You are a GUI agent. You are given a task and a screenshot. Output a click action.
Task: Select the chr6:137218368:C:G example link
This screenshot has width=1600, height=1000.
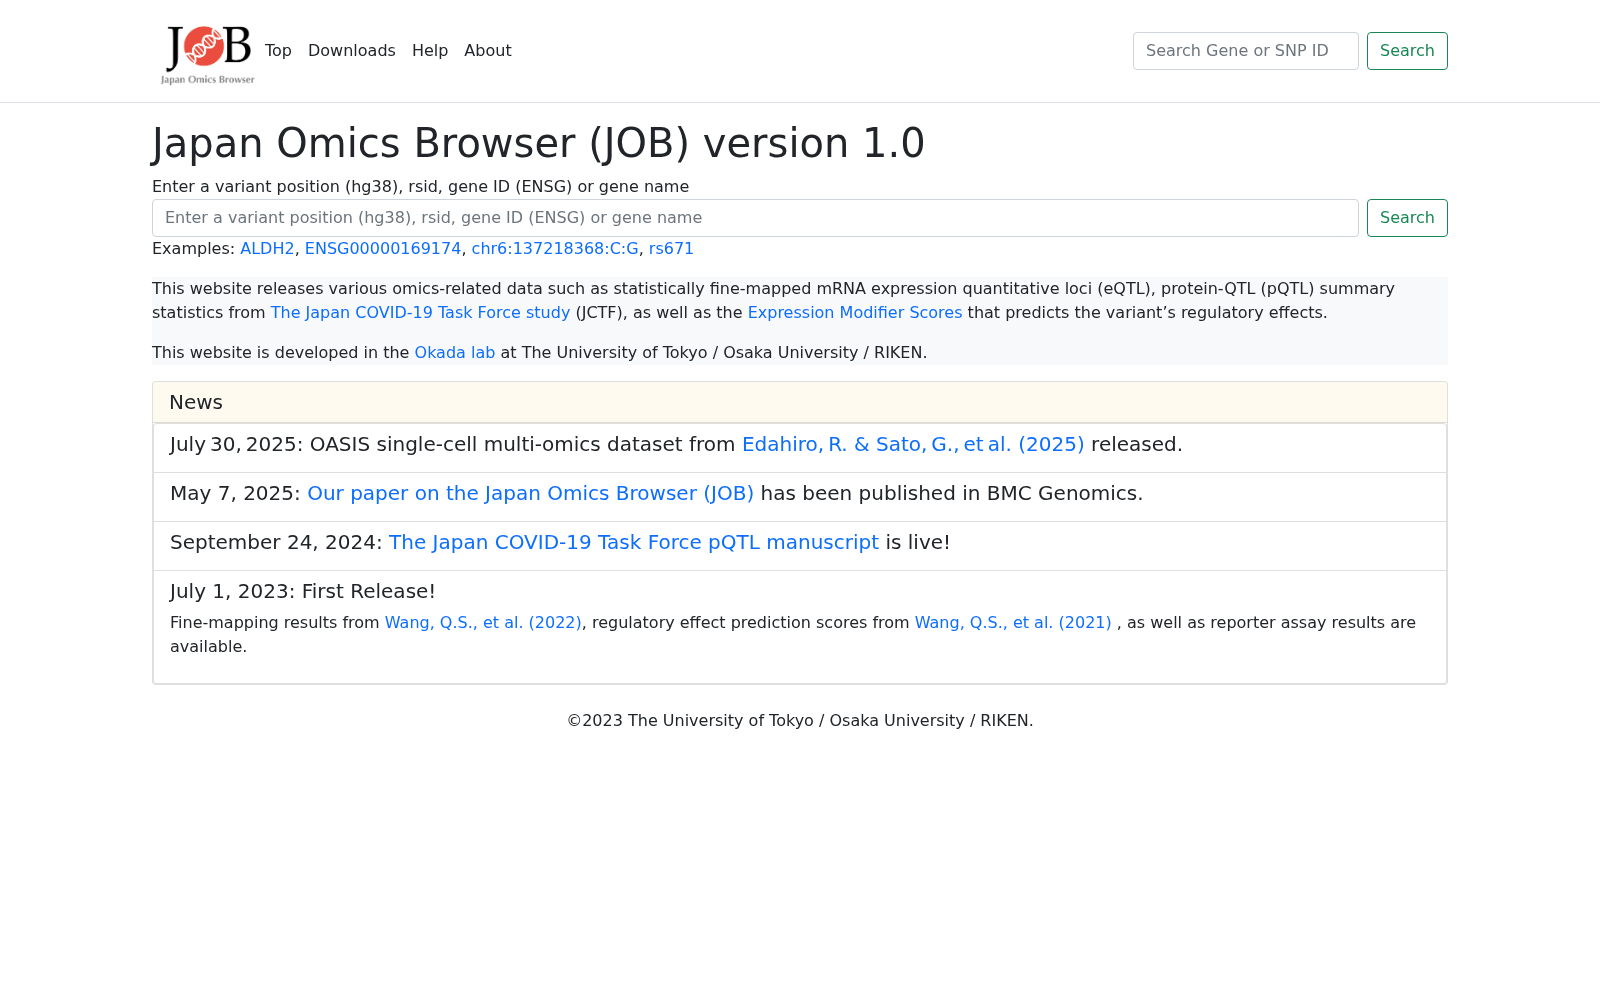click(x=555, y=249)
